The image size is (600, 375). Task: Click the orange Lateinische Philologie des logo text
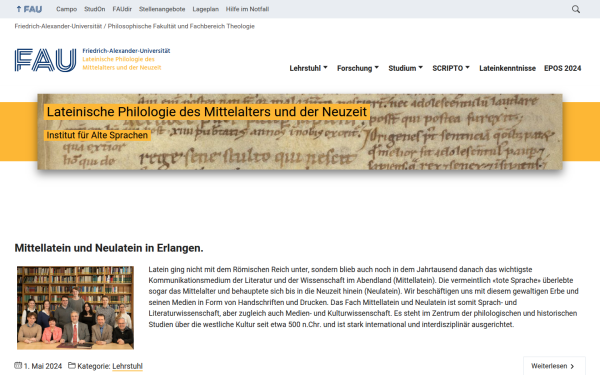click(x=119, y=59)
